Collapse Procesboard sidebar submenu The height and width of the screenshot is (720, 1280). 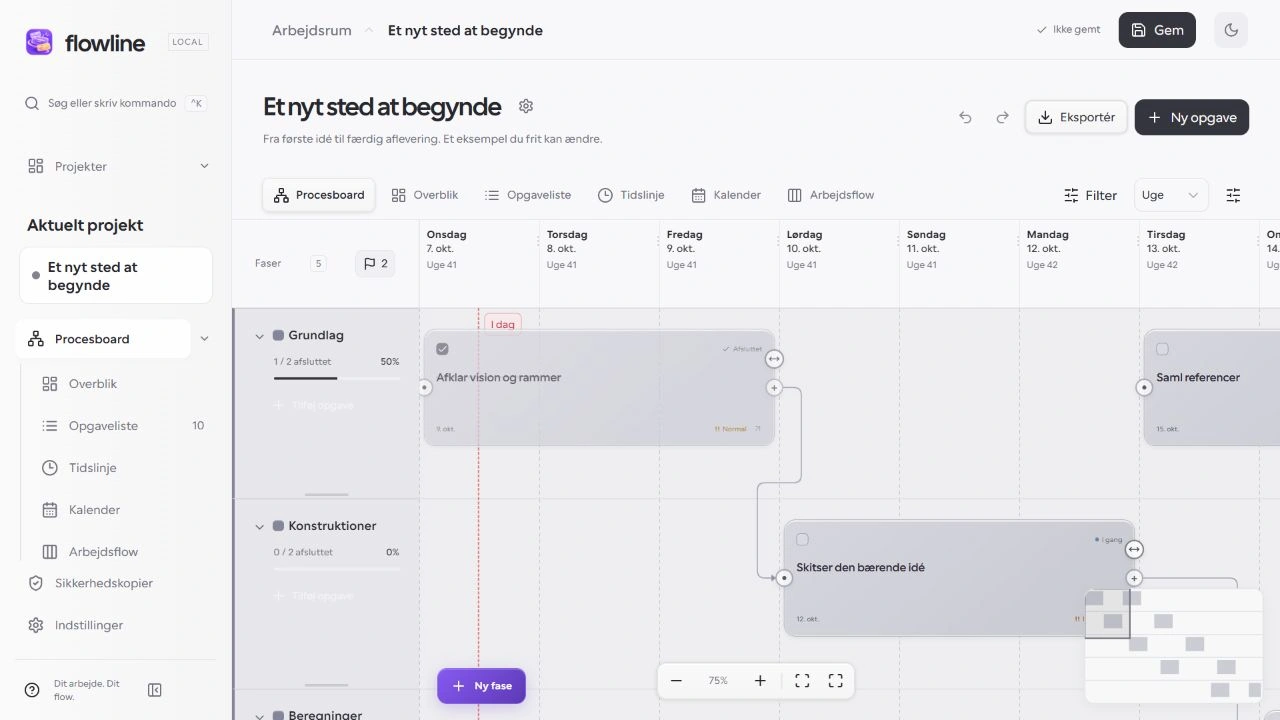click(204, 339)
